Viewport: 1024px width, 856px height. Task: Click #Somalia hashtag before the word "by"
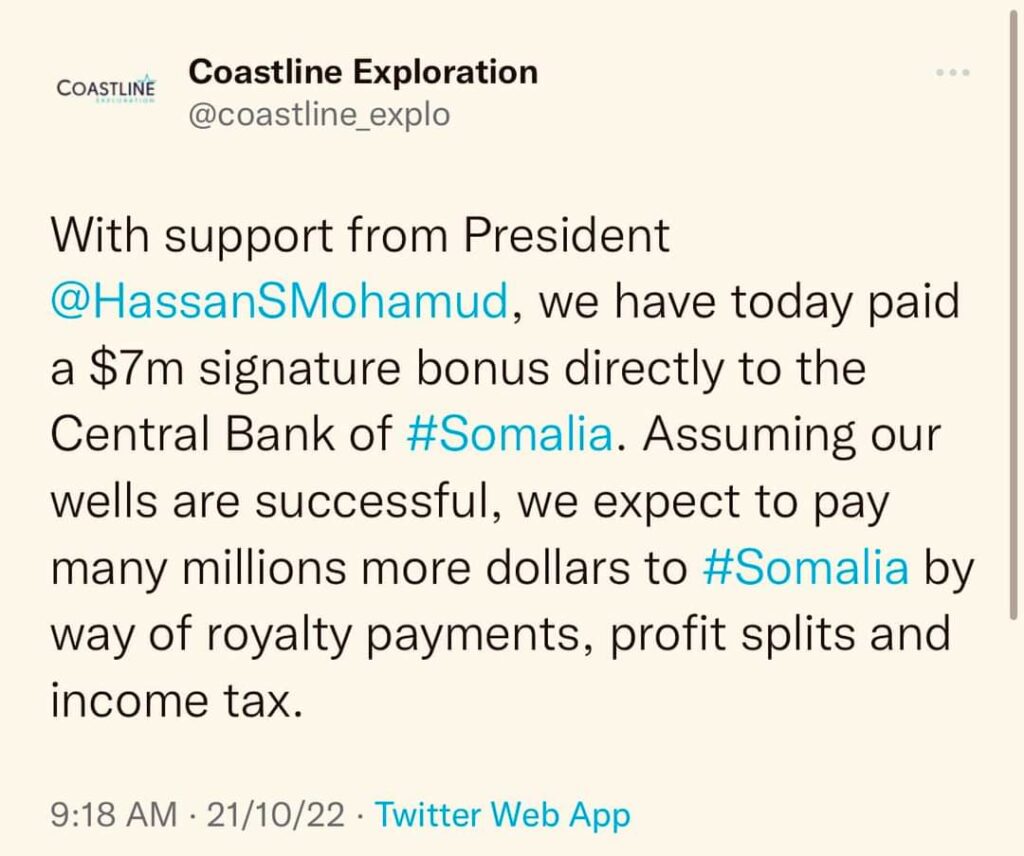click(x=807, y=567)
